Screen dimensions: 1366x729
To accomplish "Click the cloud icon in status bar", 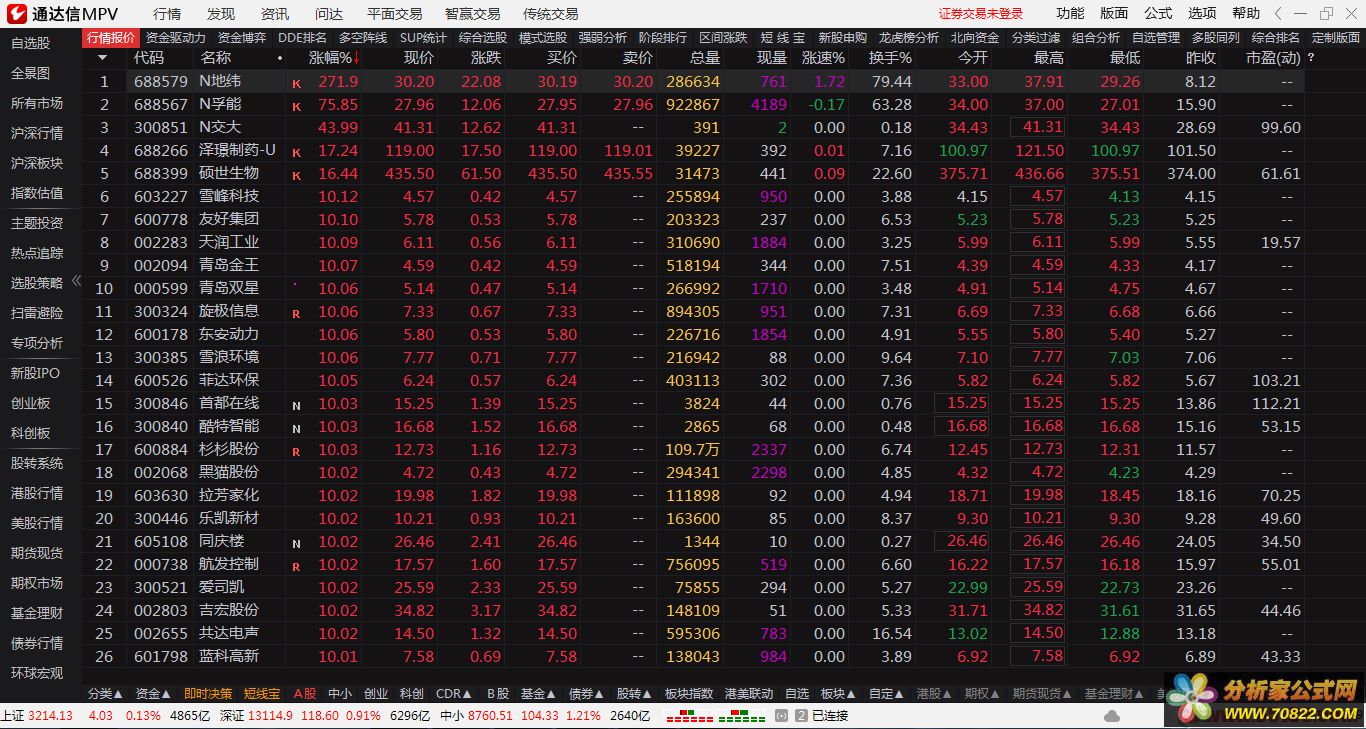I will [1112, 715].
